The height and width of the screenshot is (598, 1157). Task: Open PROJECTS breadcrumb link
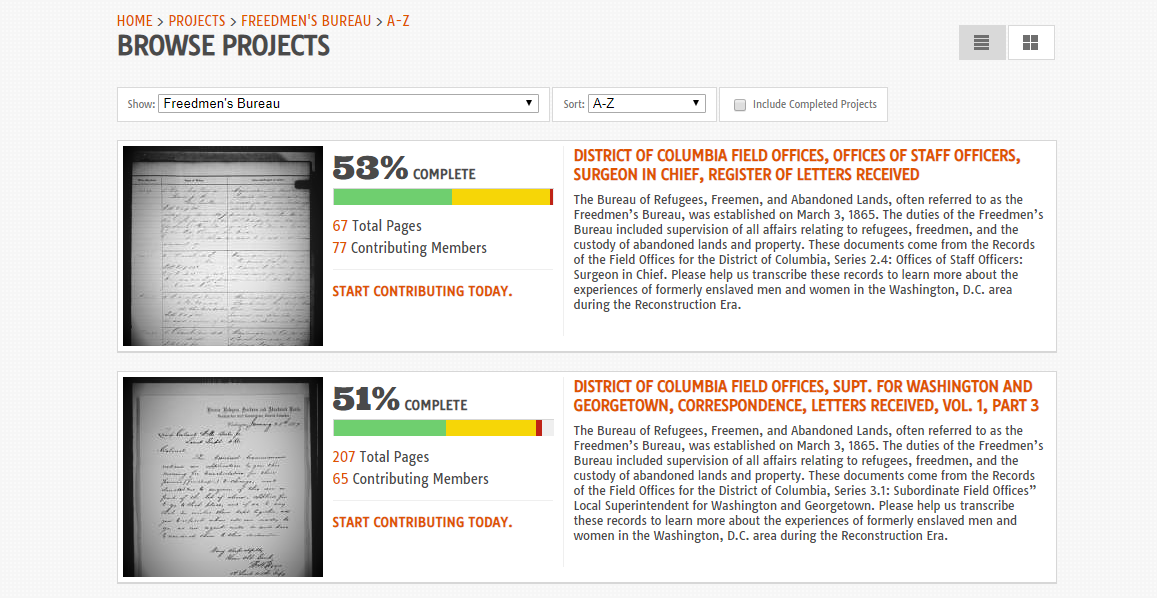pos(197,21)
